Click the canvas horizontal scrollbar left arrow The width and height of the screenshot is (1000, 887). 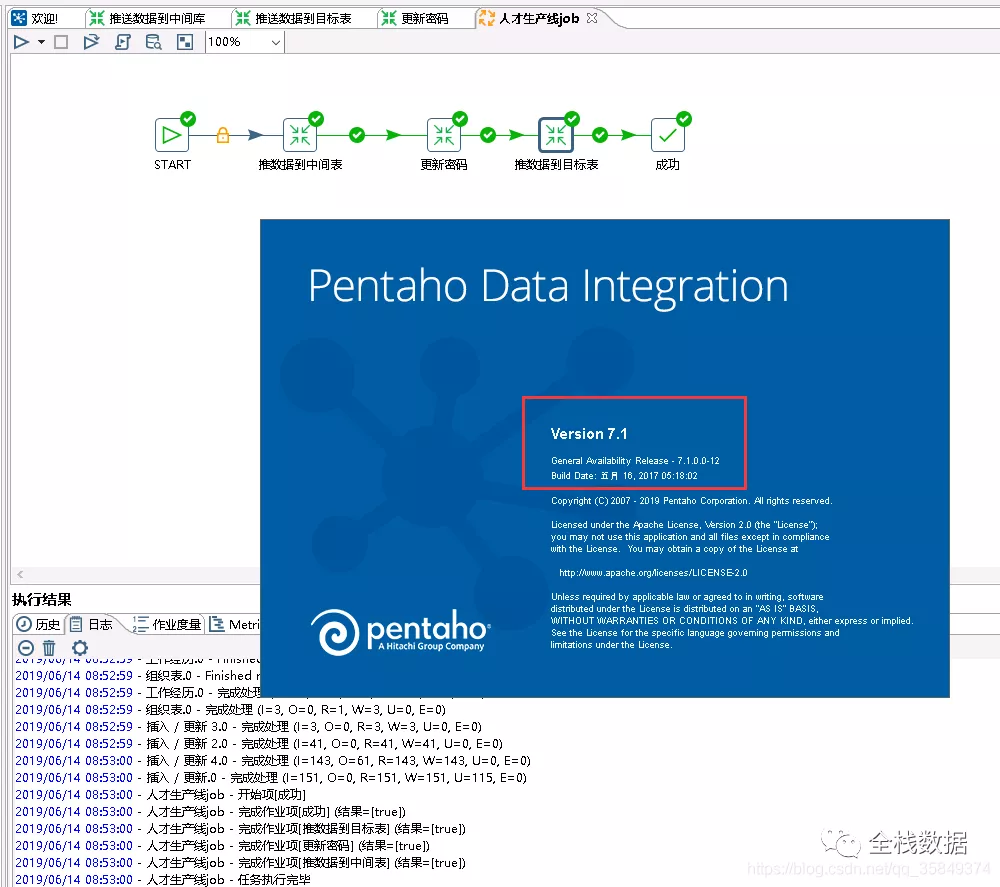point(20,575)
